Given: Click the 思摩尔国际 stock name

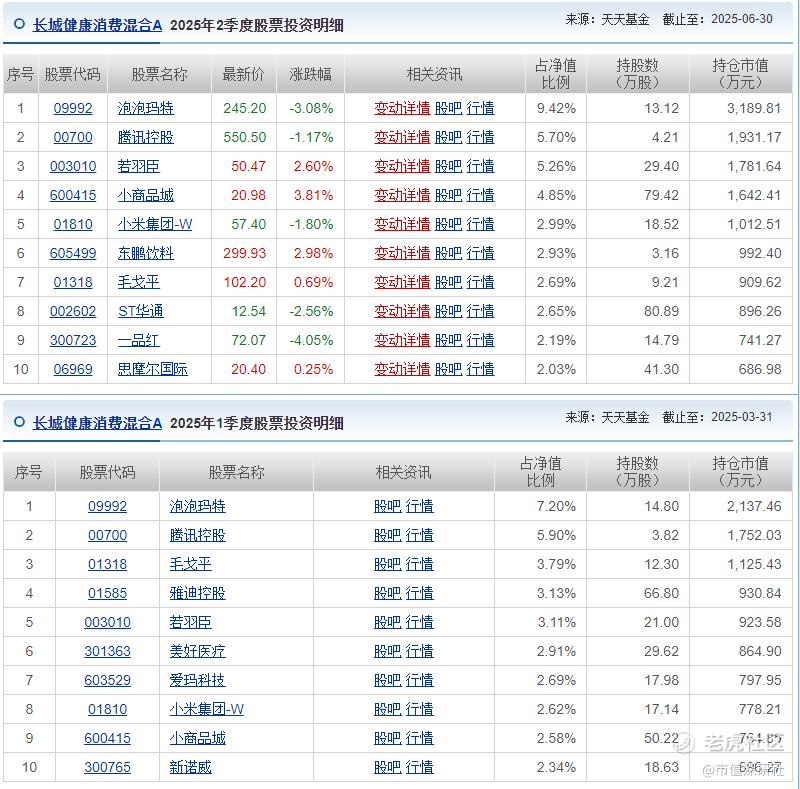Looking at the screenshot, I should pyautogui.click(x=153, y=369).
